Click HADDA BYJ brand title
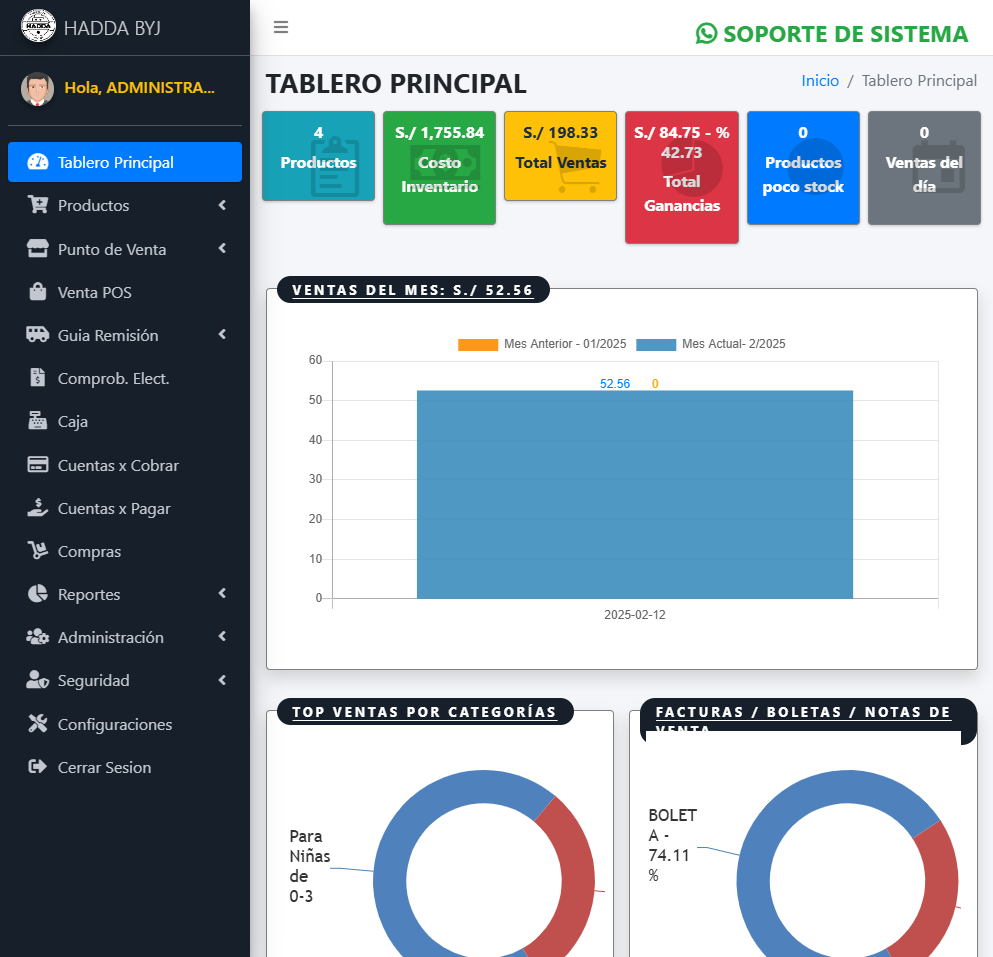993x957 pixels. (x=112, y=28)
